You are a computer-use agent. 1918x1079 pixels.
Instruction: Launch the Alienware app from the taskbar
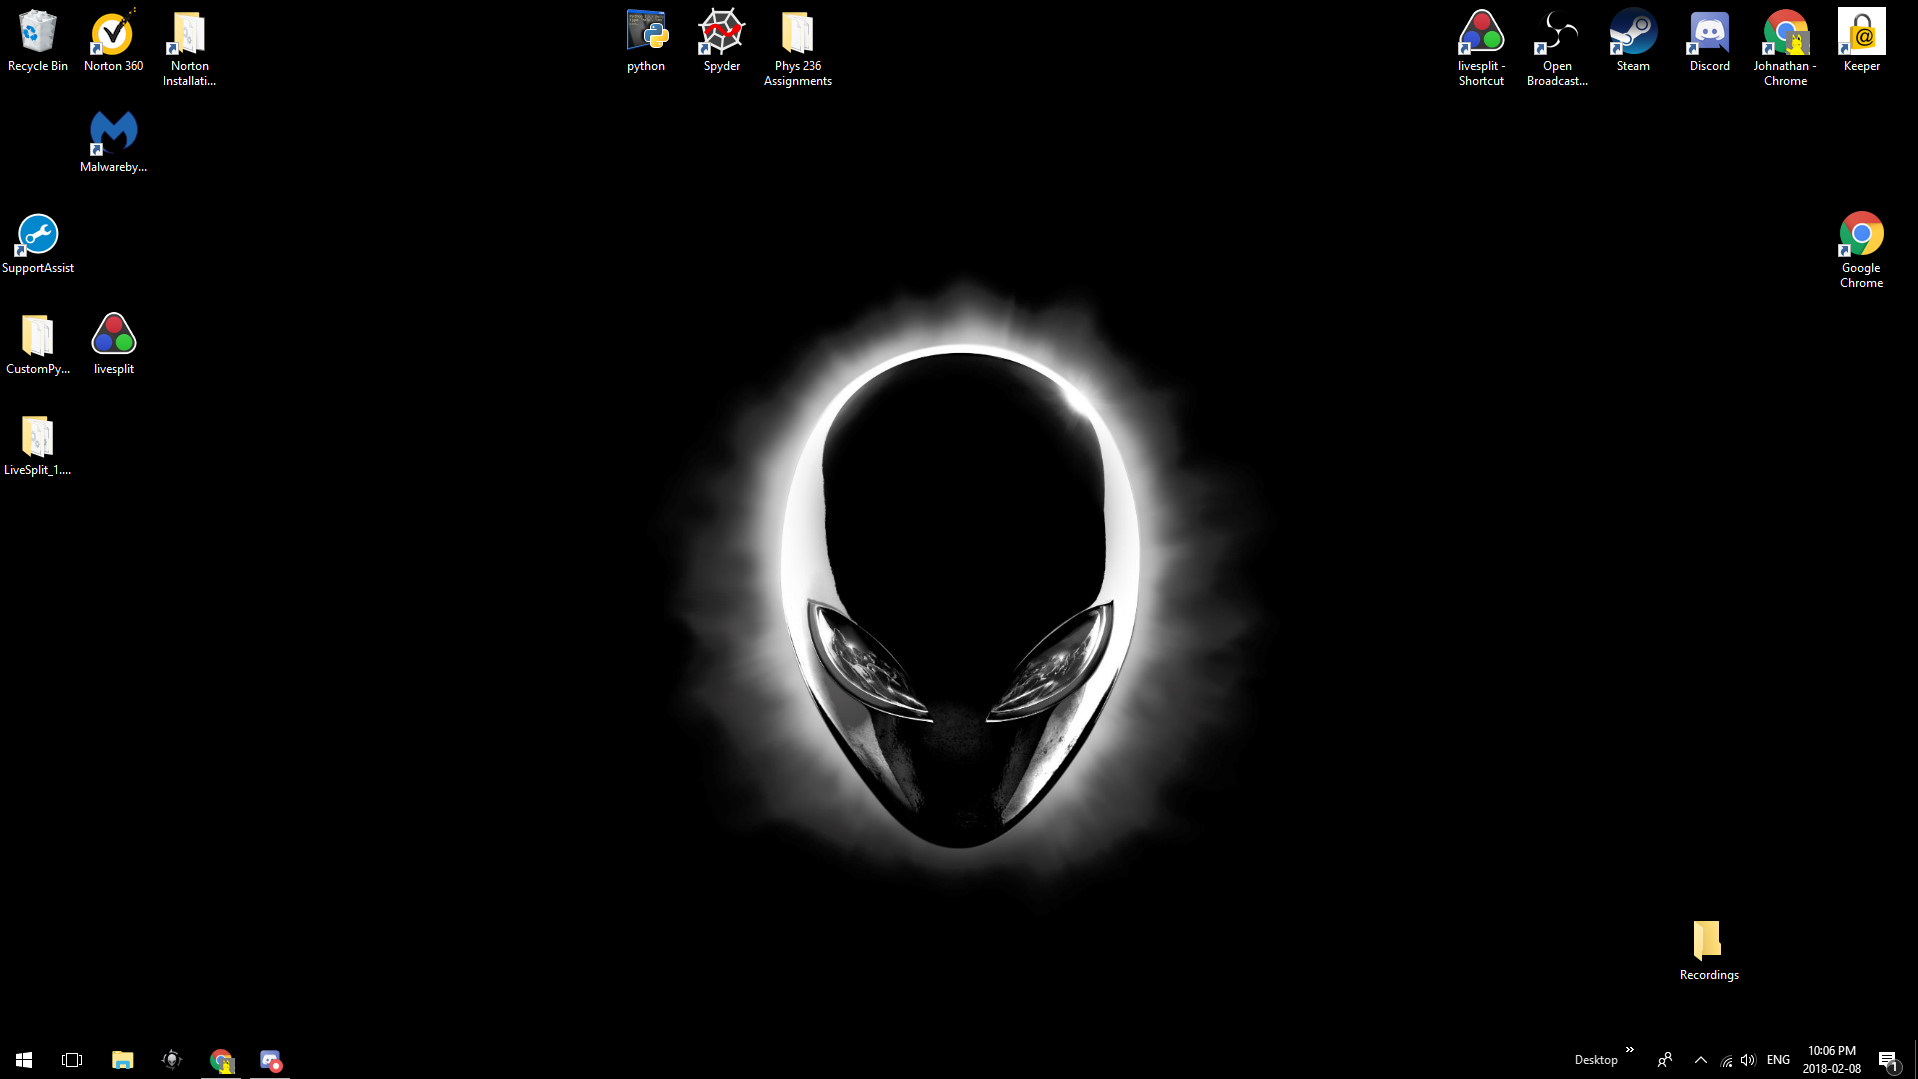tap(172, 1060)
